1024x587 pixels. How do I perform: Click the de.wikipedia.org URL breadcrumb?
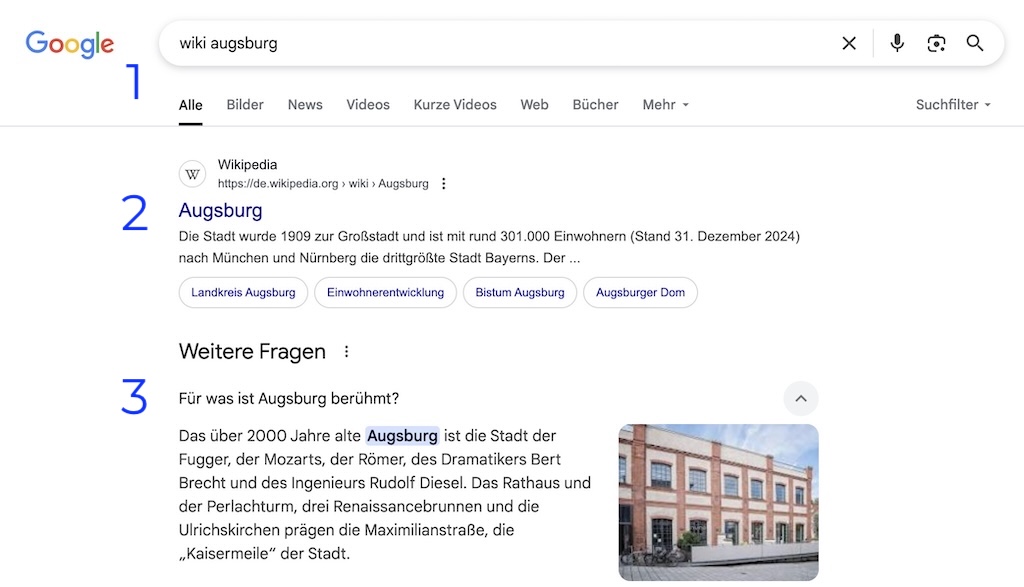pos(323,184)
